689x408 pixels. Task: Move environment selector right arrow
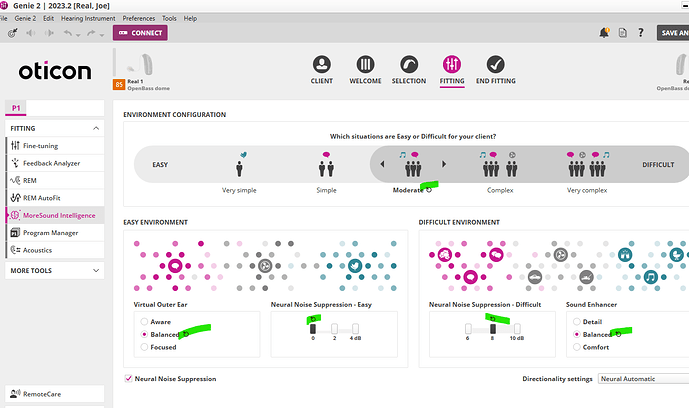(444, 164)
